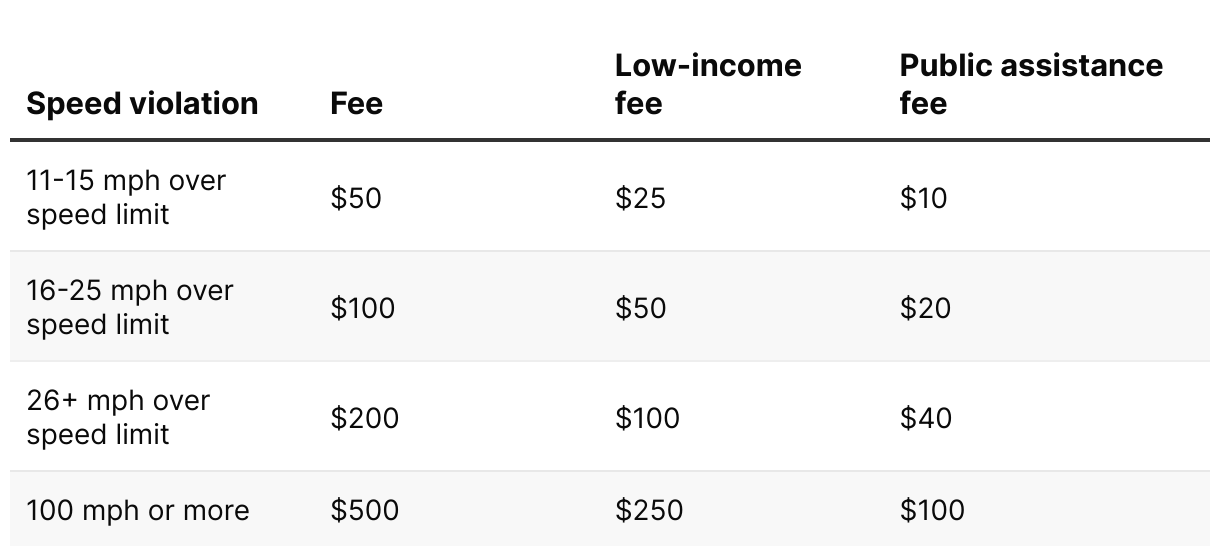Click the Fee column header
Screen dimensions: 1220x556
[356, 104]
